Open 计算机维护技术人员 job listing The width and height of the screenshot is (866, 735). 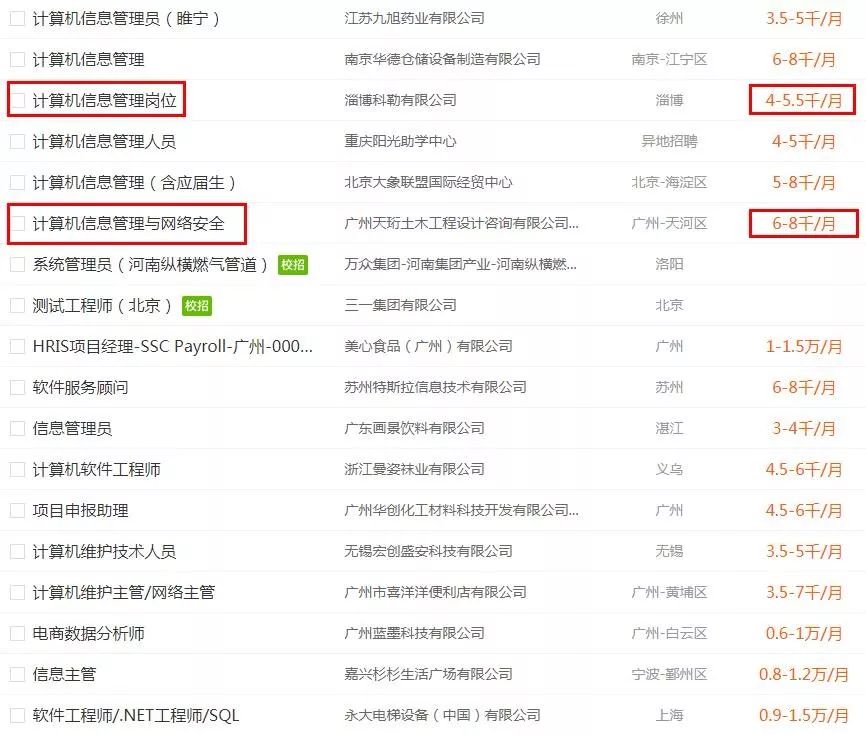[104, 551]
